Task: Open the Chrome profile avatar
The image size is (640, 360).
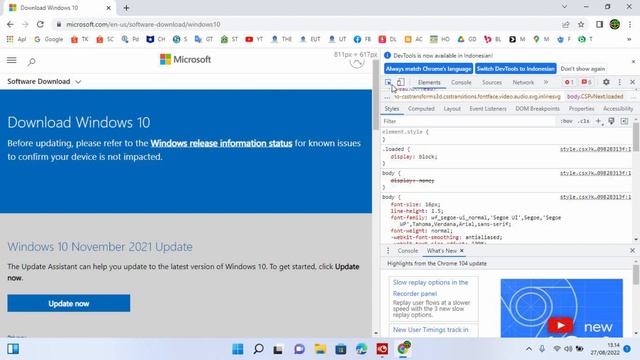Action: [615, 24]
